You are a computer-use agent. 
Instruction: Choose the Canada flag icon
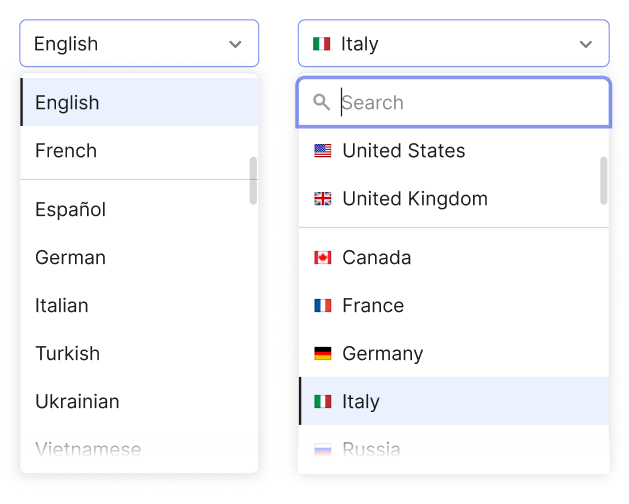pyautogui.click(x=323, y=258)
